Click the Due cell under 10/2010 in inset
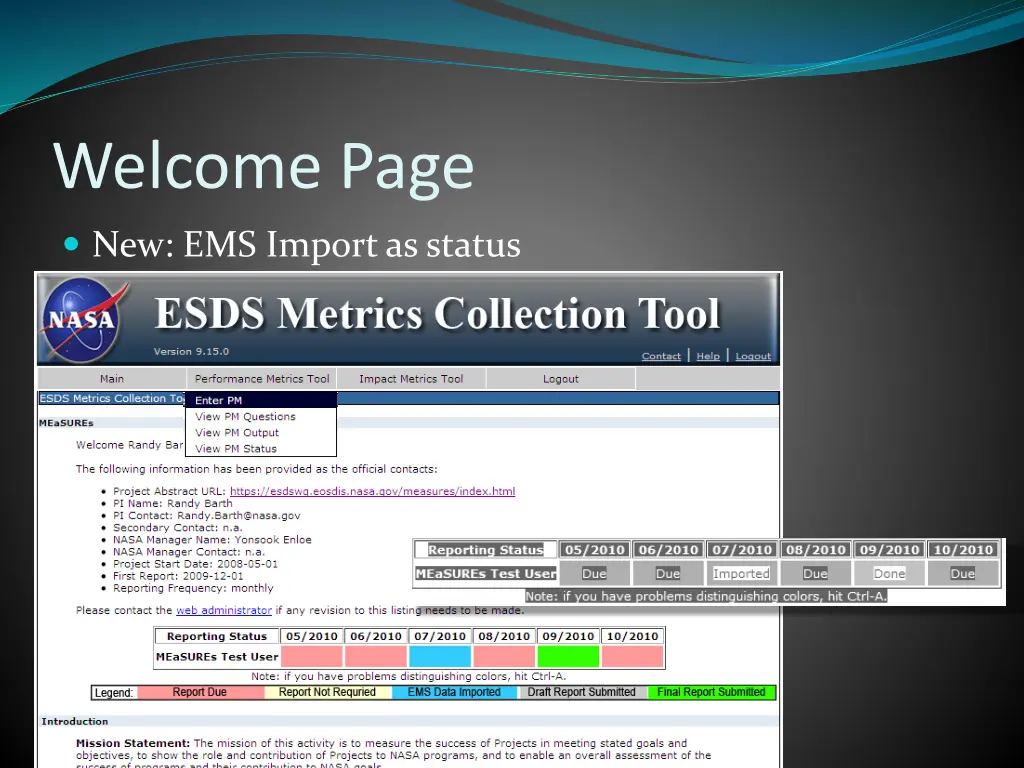This screenshot has width=1024, height=768. point(963,573)
